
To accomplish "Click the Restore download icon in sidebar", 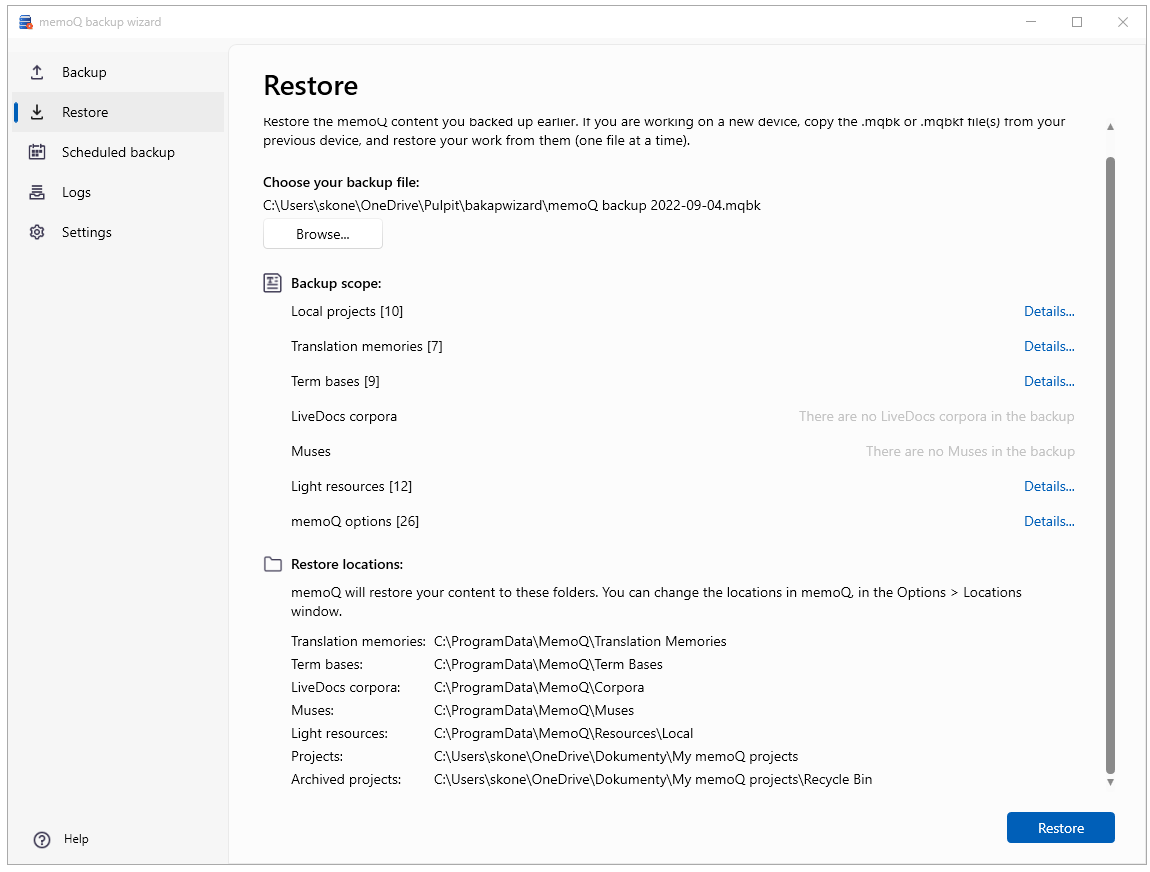I will 37,112.
